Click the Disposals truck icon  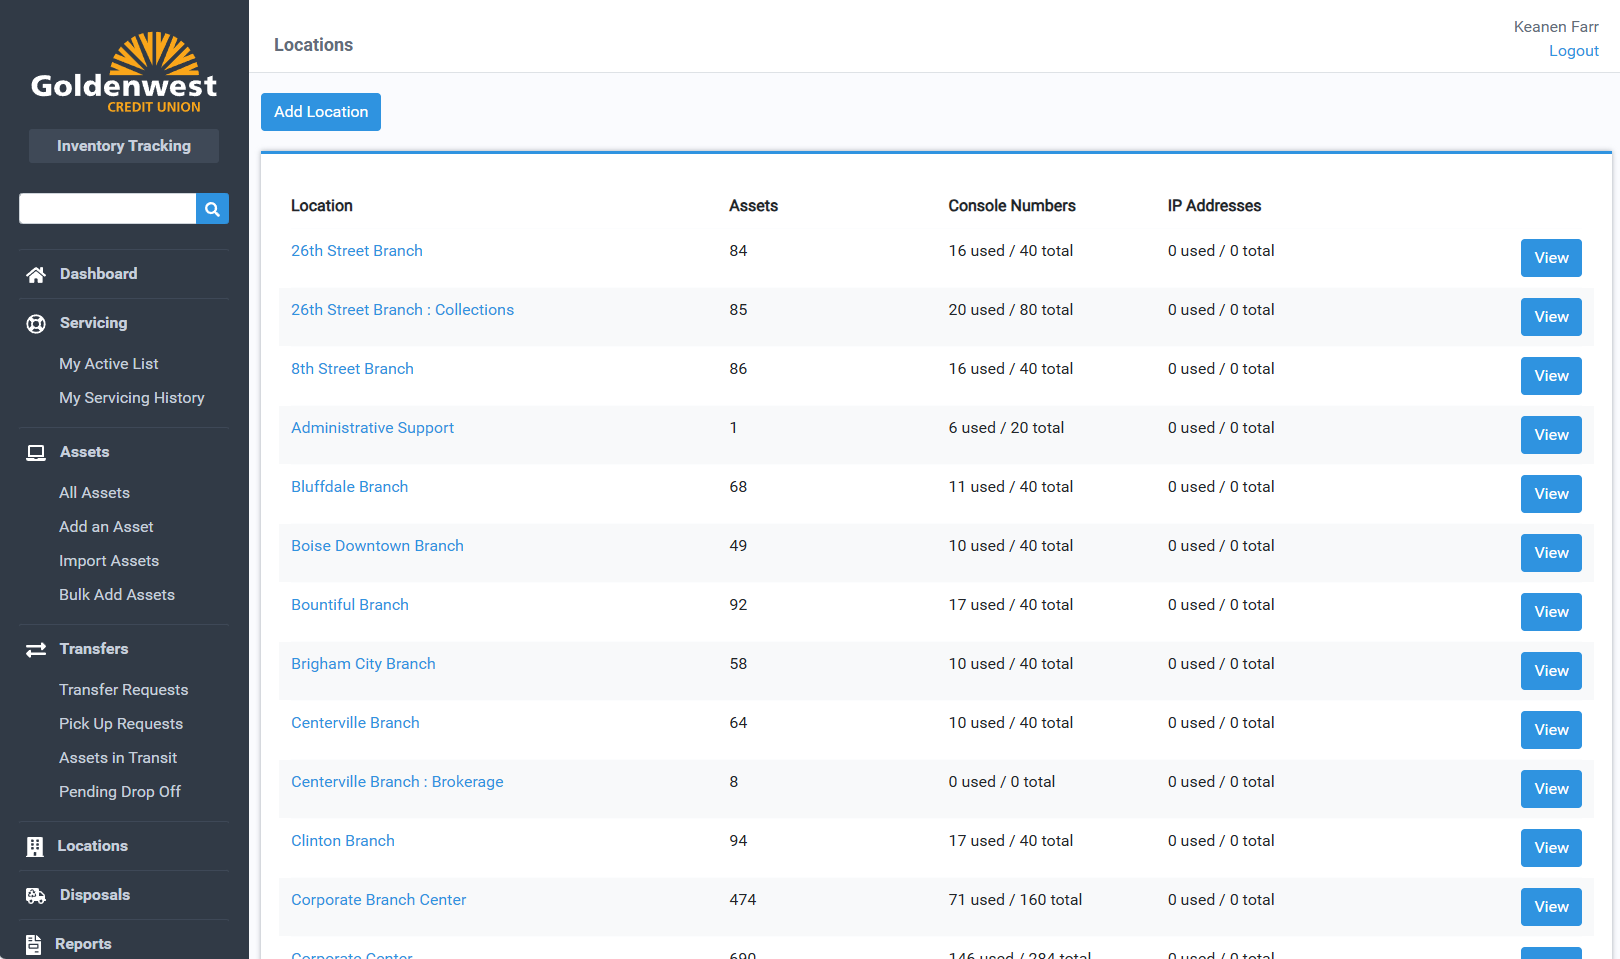(36, 896)
